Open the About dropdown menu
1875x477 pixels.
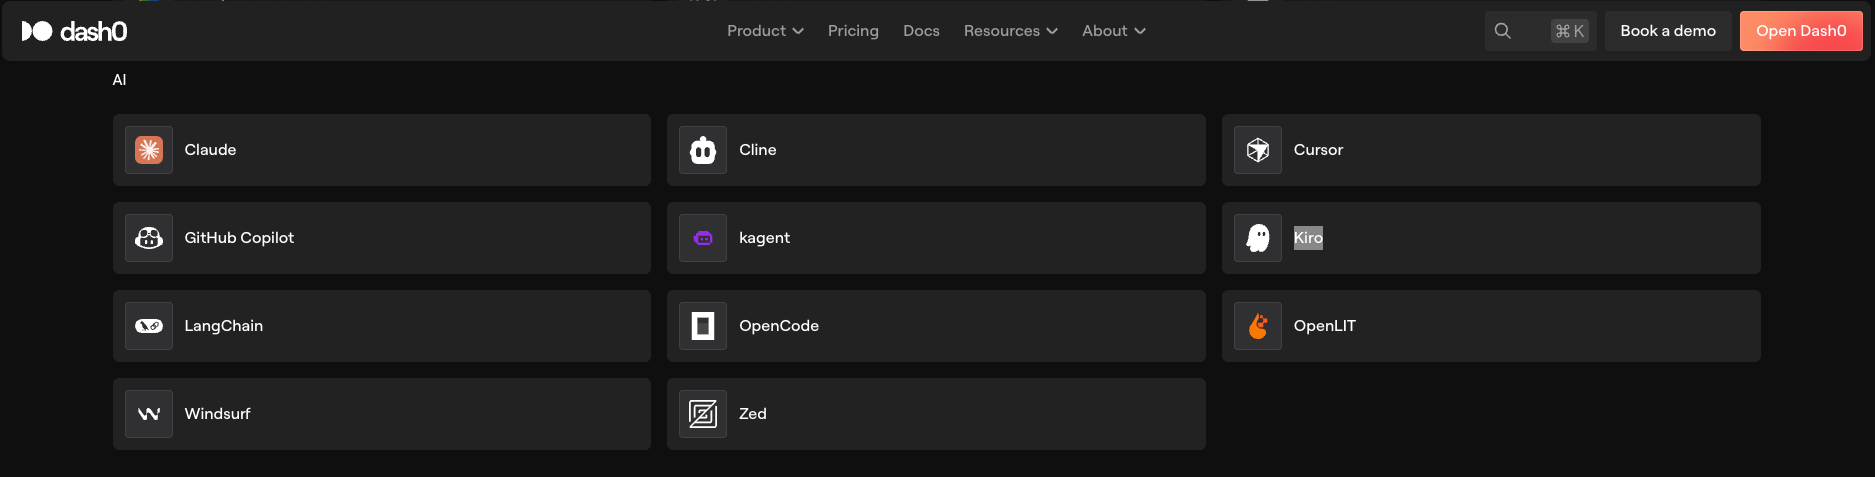(x=1113, y=31)
